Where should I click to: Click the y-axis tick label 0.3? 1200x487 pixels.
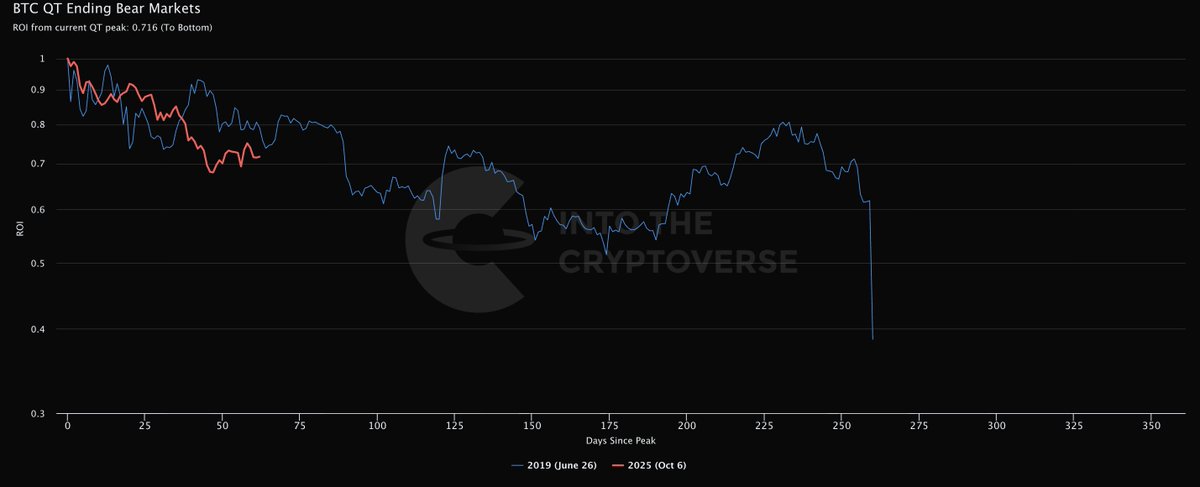(38, 414)
